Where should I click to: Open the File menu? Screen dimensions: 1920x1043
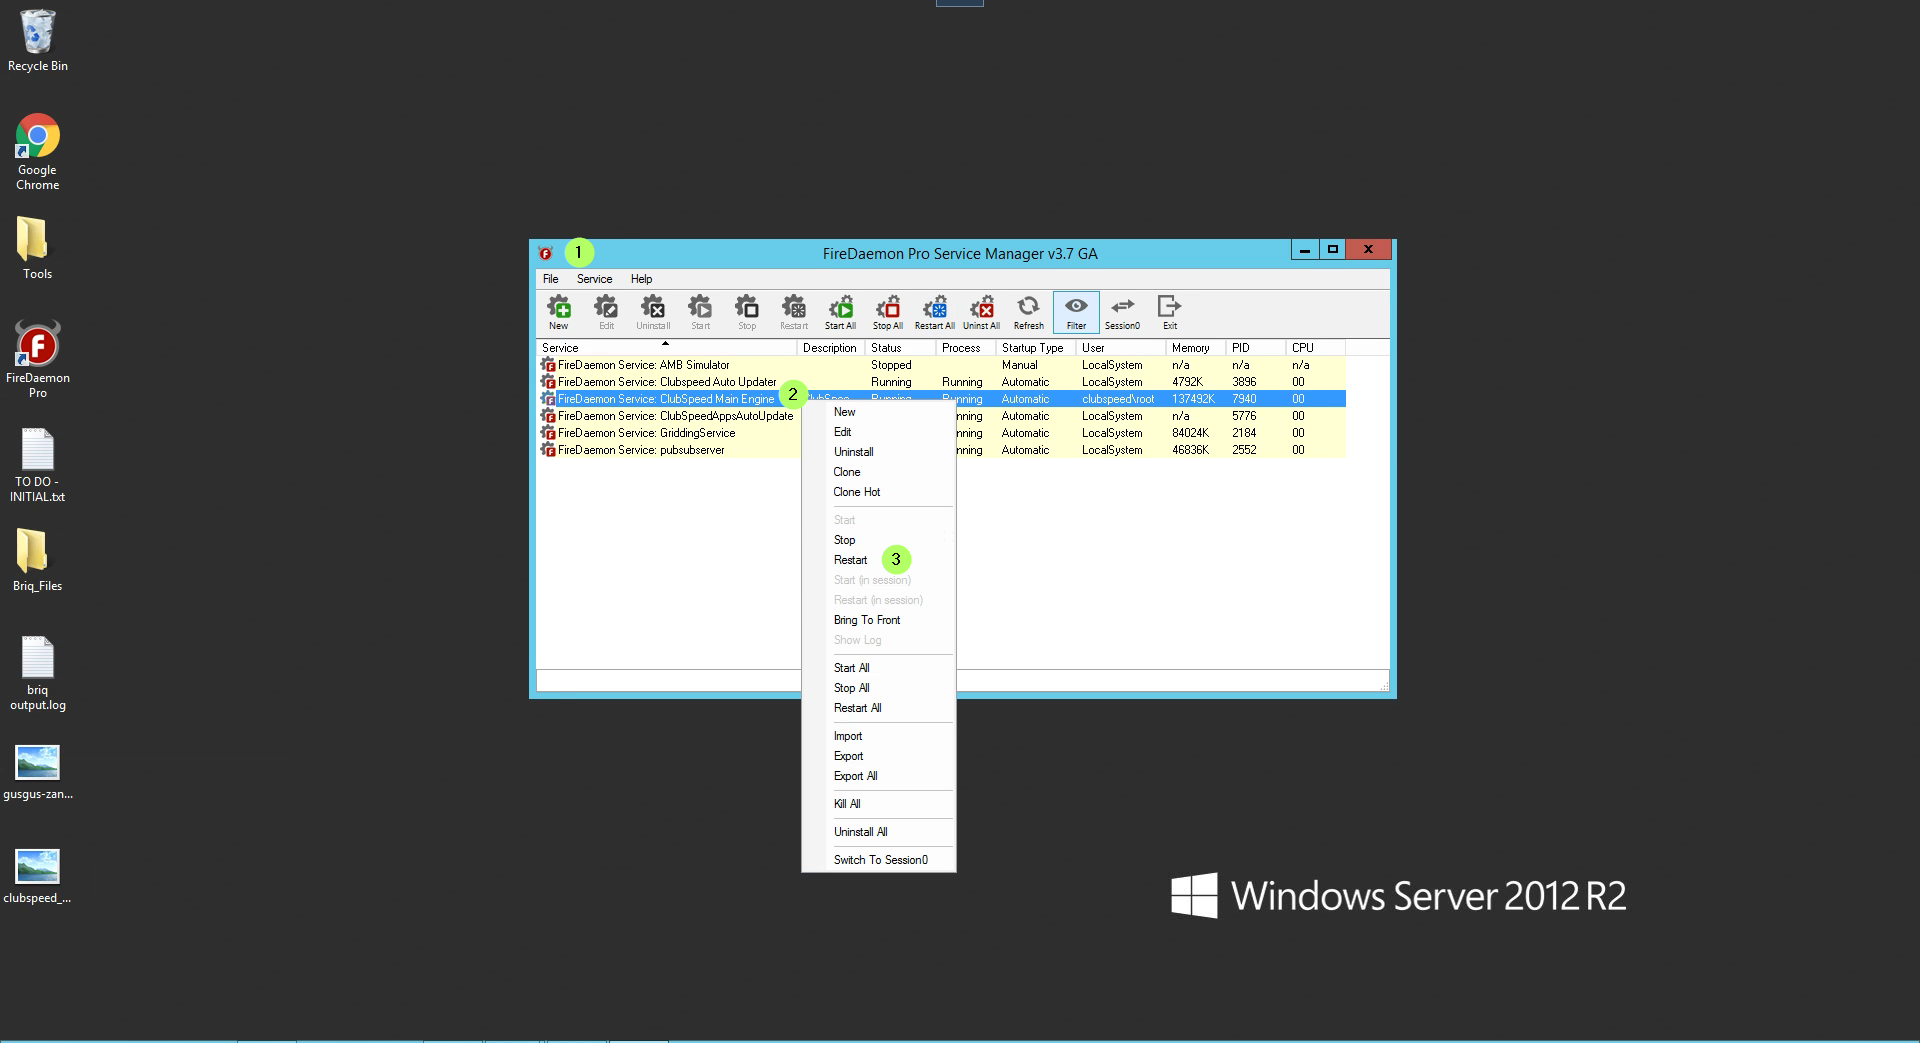click(550, 279)
